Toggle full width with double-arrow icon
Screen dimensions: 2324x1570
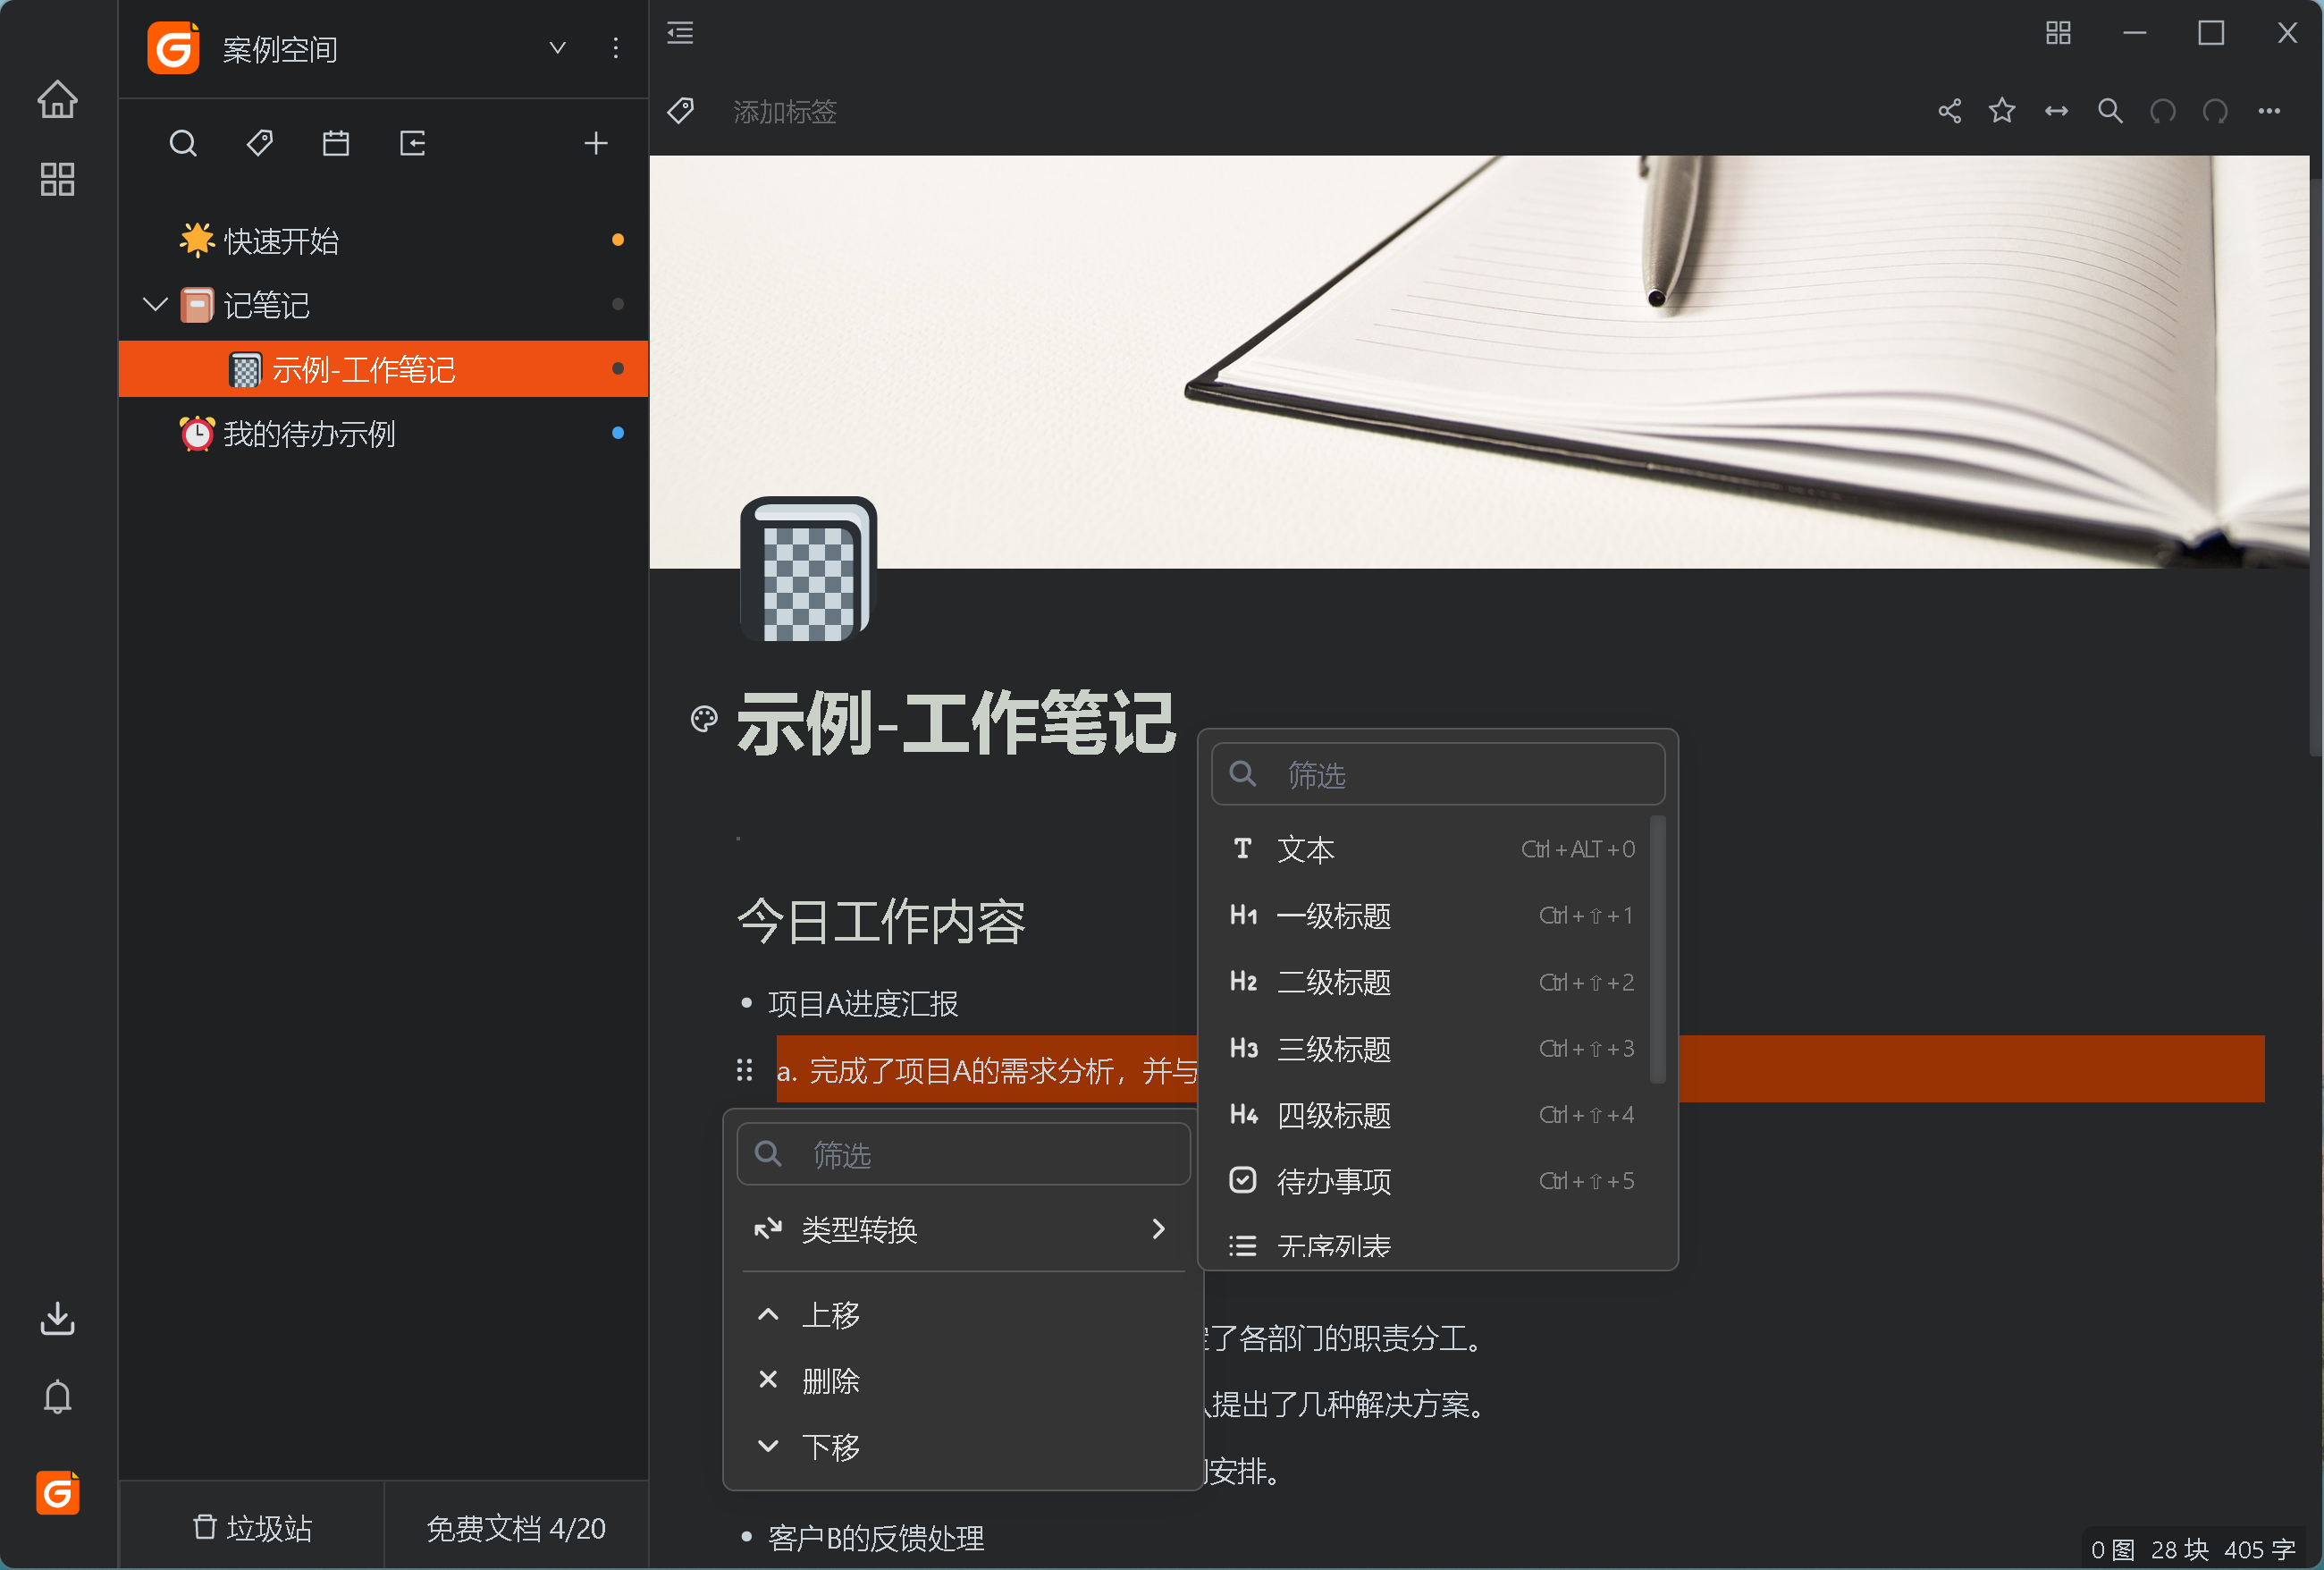pos(2056,111)
